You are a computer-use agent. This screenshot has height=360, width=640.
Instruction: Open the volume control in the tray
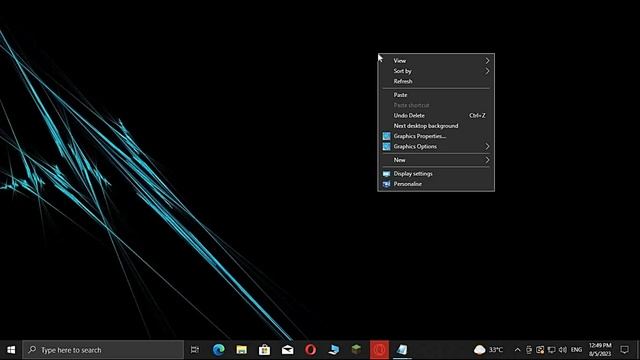click(563, 350)
